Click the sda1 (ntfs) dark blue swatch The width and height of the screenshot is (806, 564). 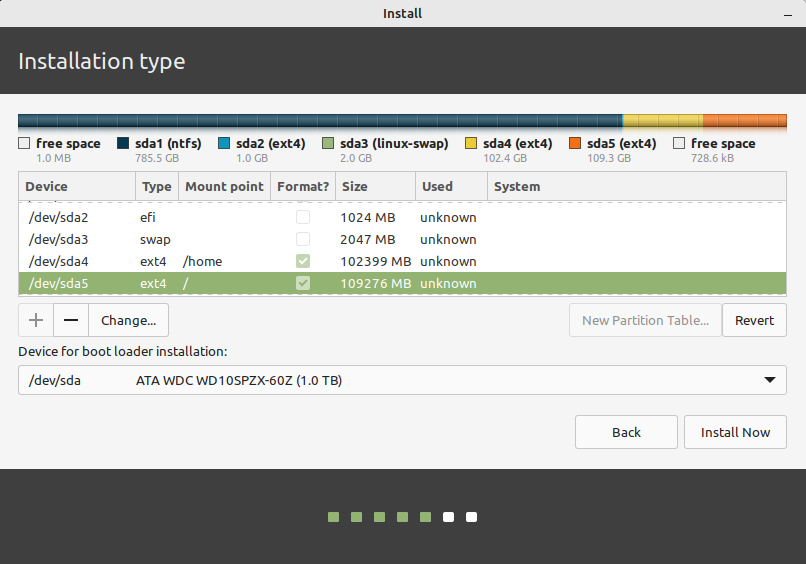coord(123,143)
